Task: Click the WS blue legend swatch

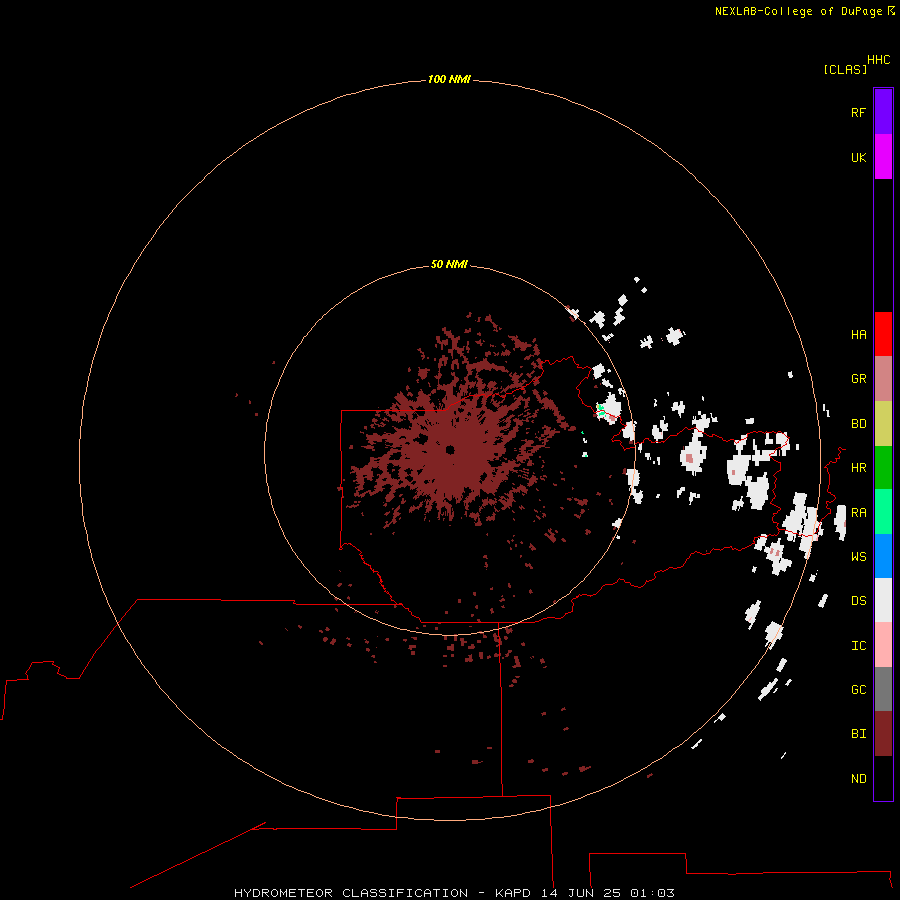Action: (883, 556)
